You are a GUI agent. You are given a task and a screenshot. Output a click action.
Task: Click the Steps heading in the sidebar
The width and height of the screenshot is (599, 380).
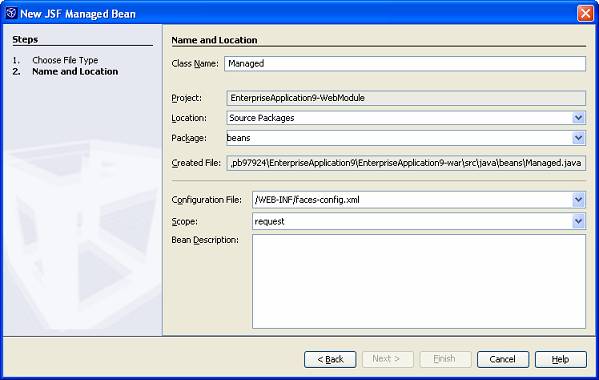(25, 39)
